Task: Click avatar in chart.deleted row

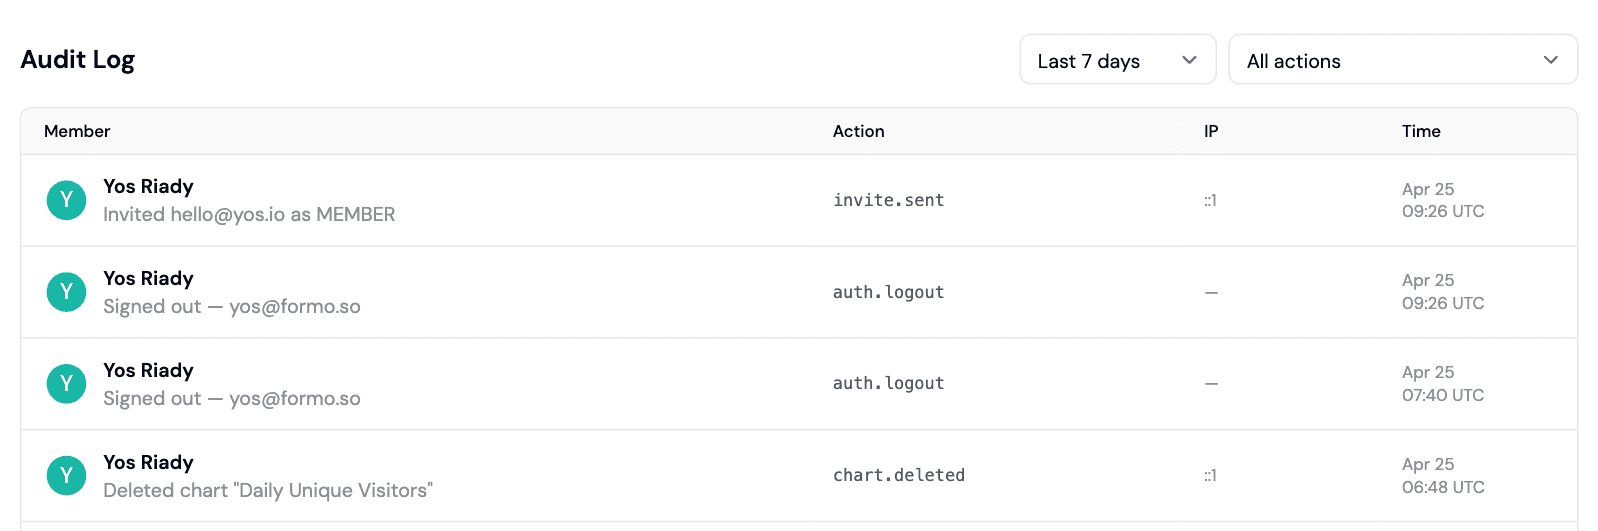Action: click(66, 476)
